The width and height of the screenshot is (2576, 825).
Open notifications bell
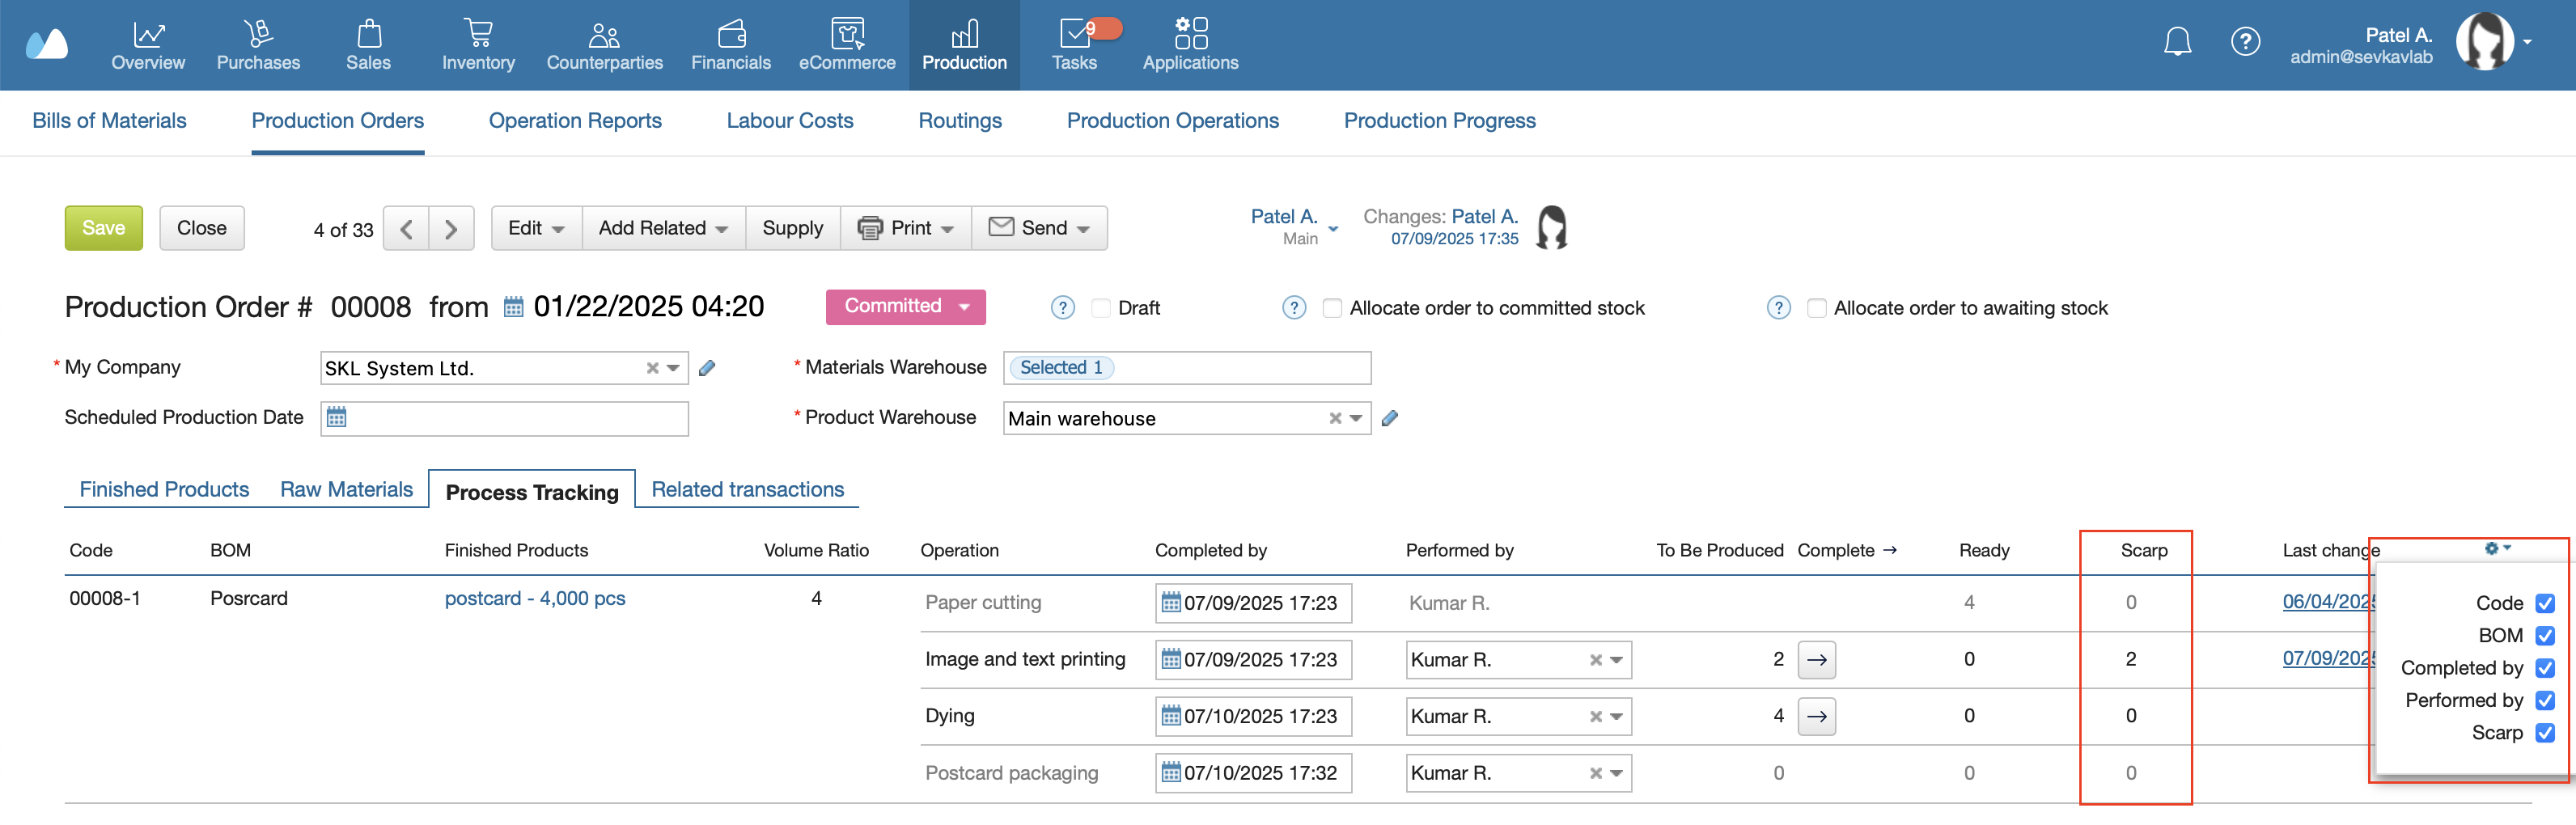[x=2177, y=42]
